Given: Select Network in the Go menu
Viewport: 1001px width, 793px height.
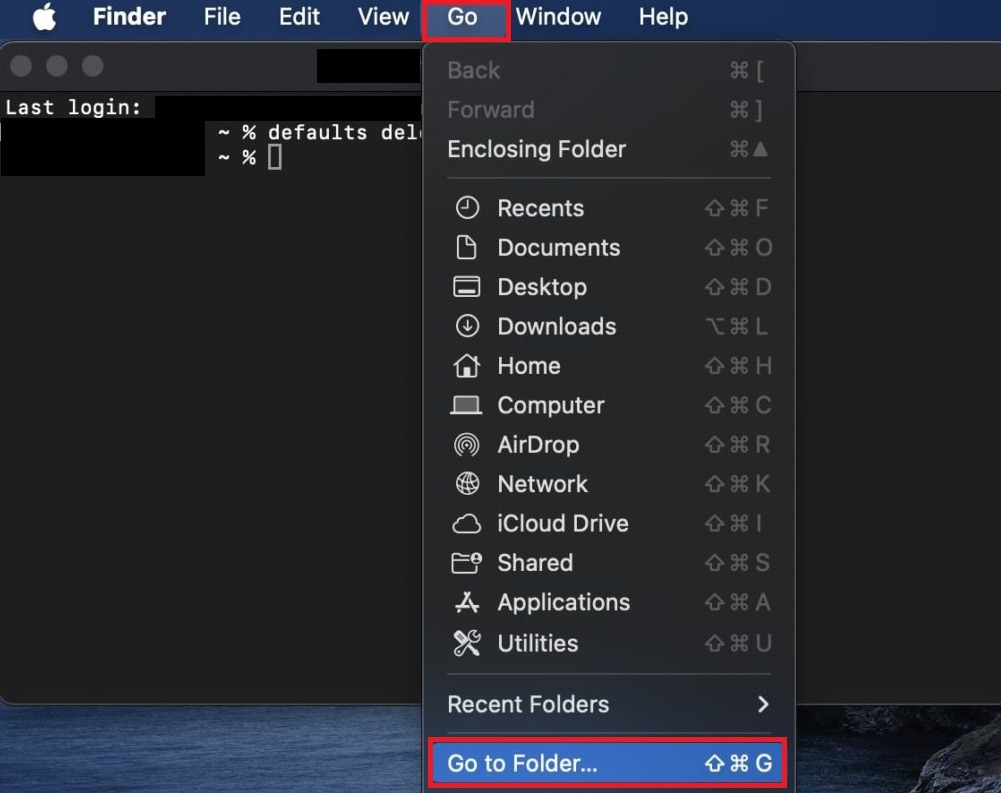Looking at the screenshot, I should (x=608, y=484).
